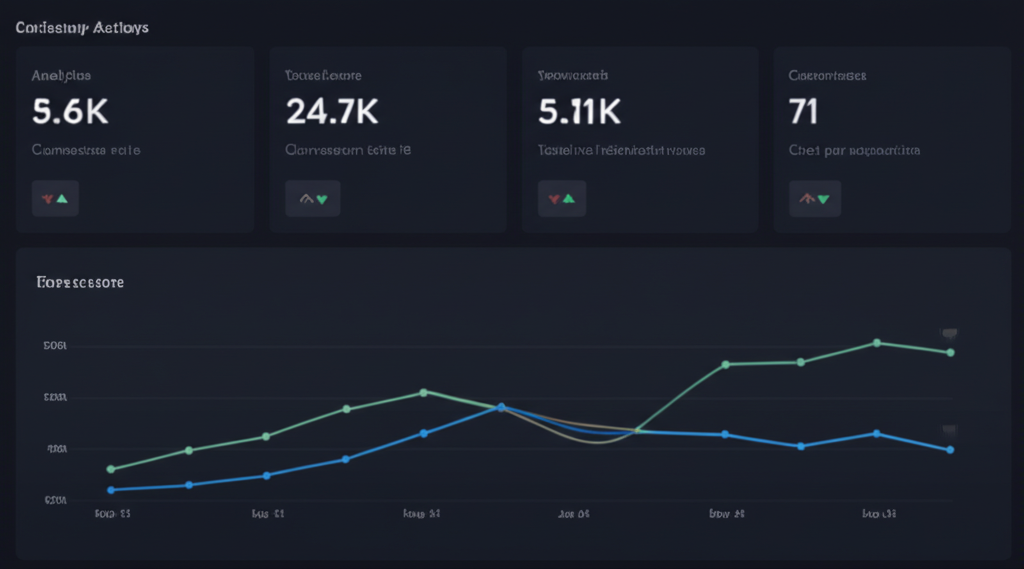Select the highest data point on the green line

pyautogui.click(x=877, y=343)
